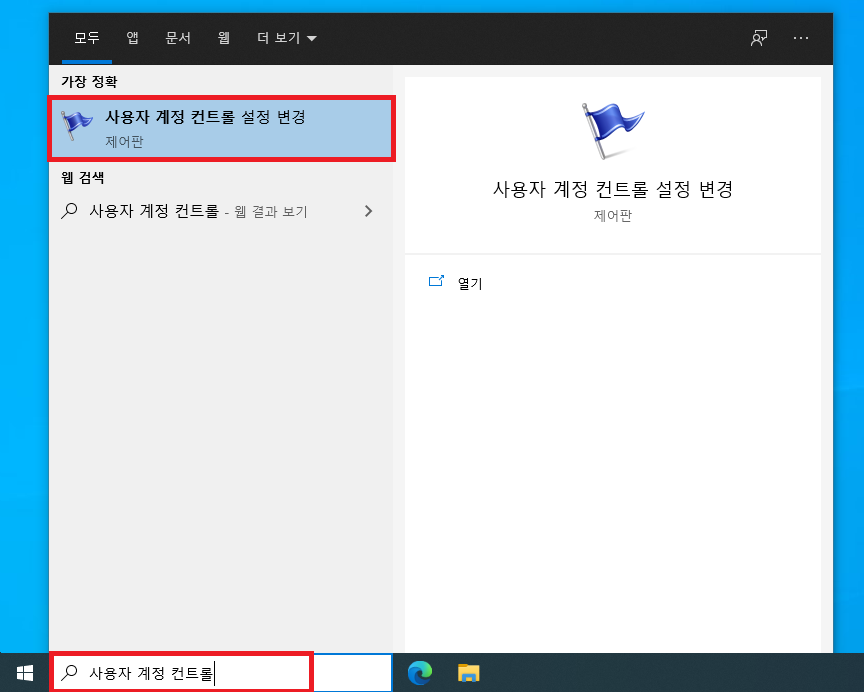The image size is (864, 692).
Task: Switch to the 문서 tab
Action: [178, 38]
